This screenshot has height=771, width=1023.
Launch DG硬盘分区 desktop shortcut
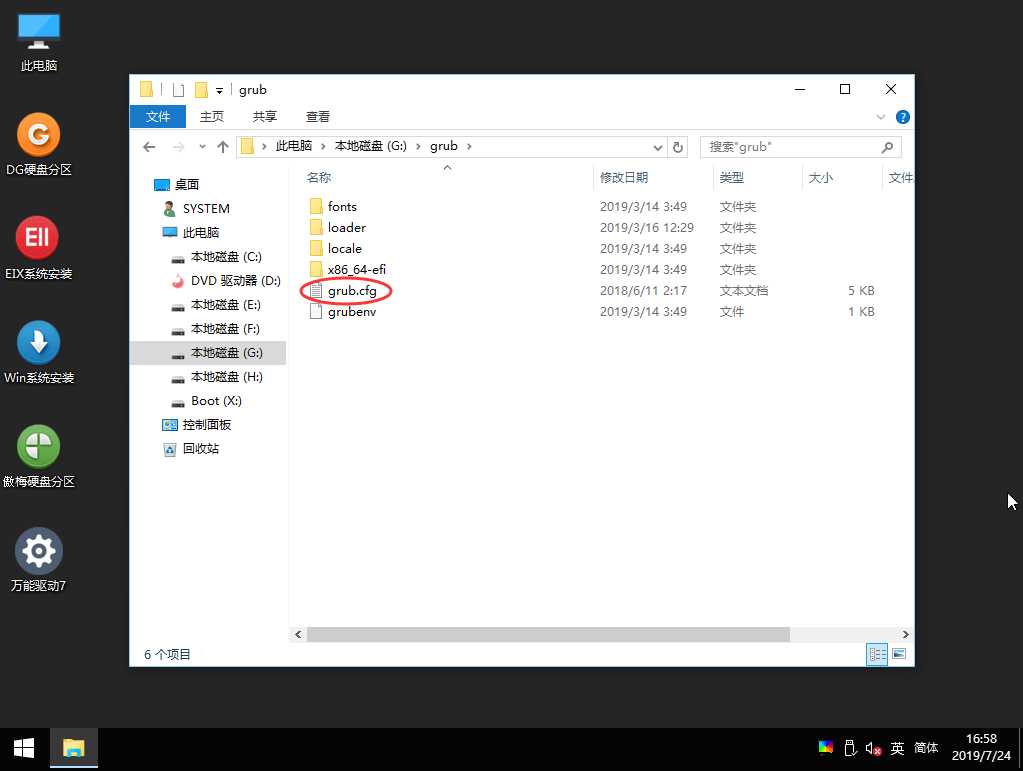point(38,145)
